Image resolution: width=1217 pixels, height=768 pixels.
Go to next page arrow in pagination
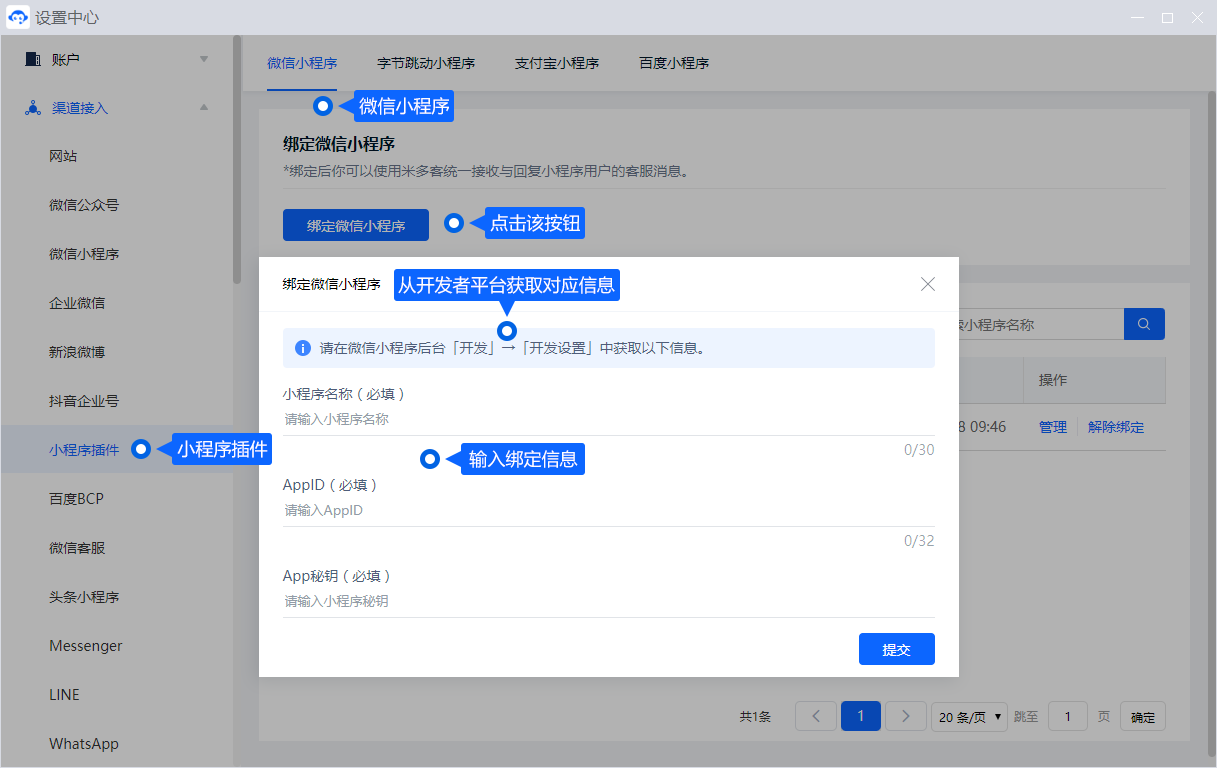[905, 717]
